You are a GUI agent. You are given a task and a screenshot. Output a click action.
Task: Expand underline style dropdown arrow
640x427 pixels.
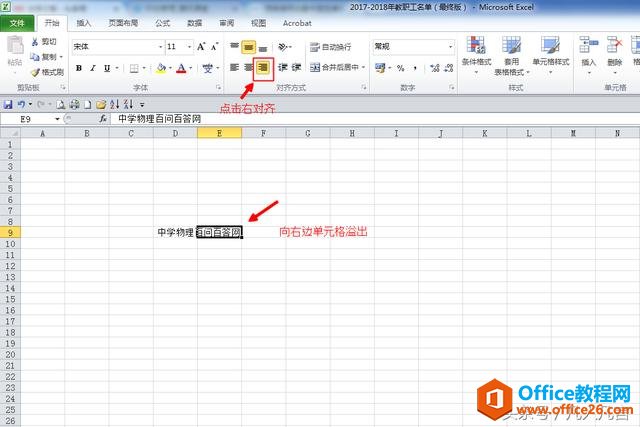(117, 68)
